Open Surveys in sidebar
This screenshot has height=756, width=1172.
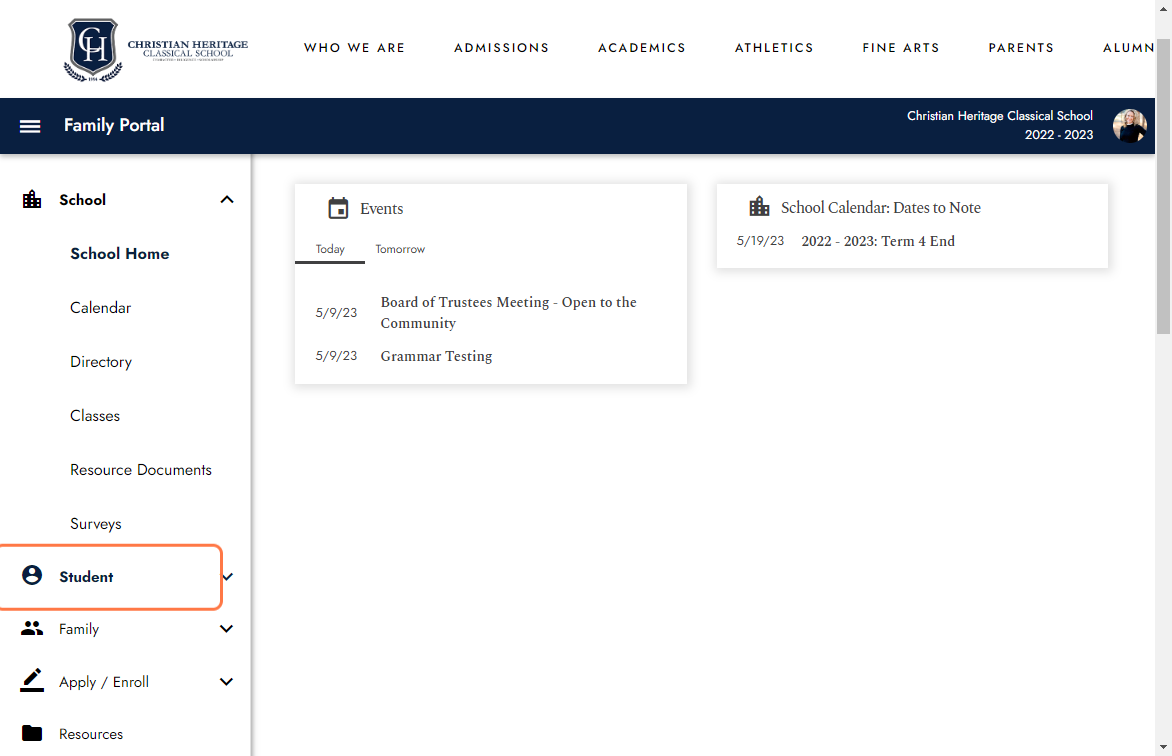[96, 523]
